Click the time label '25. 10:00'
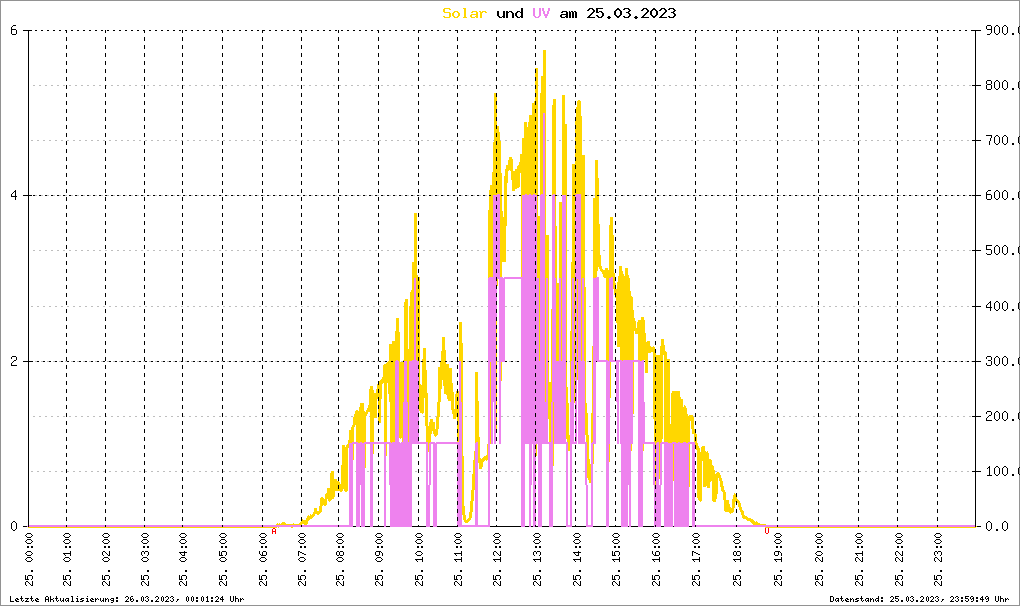1020x606 pixels. point(420,560)
